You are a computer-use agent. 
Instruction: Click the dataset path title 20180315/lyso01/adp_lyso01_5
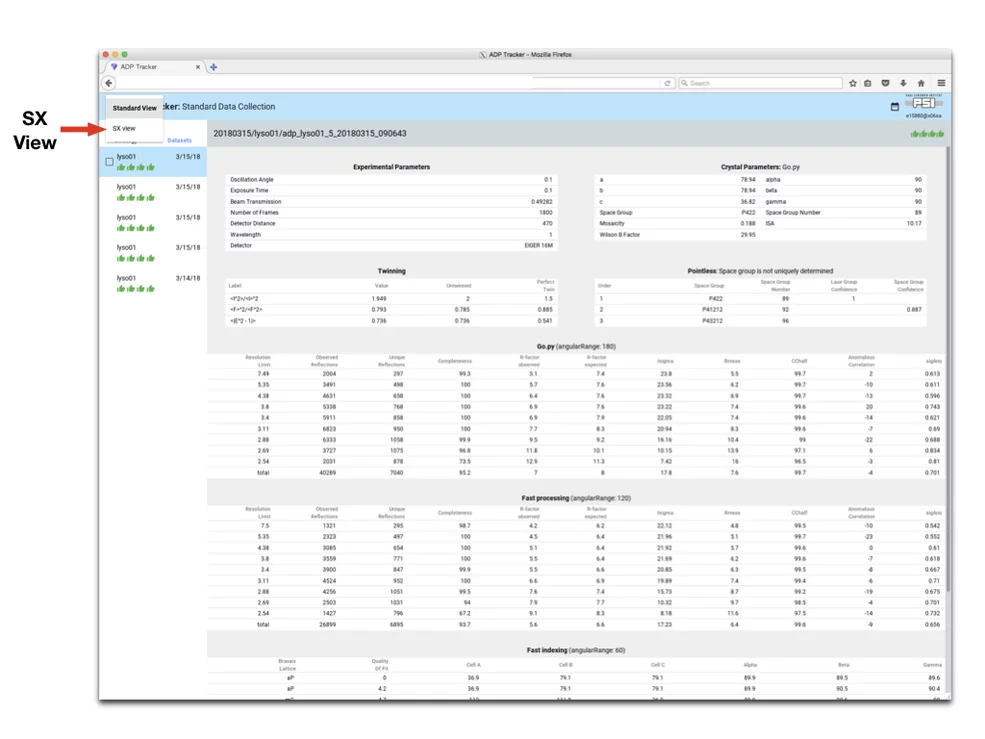310,134
